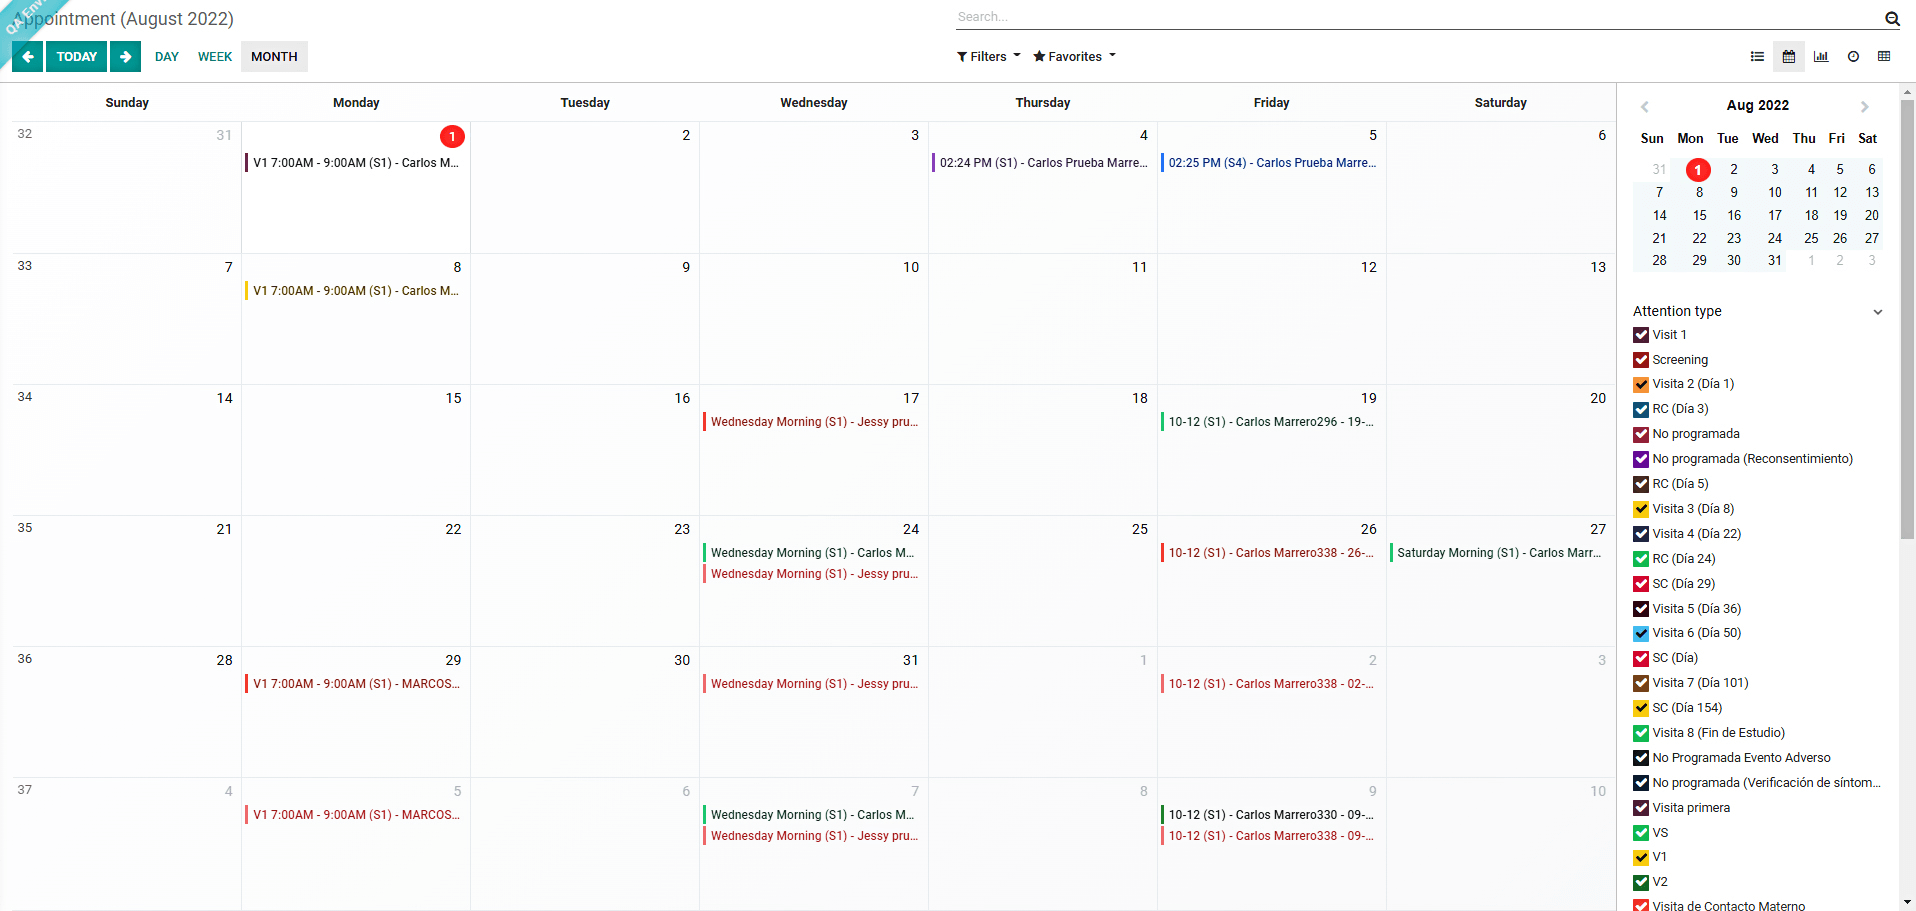
Task: Click scrollbar down arrow at bottom
Action: coord(1907,902)
